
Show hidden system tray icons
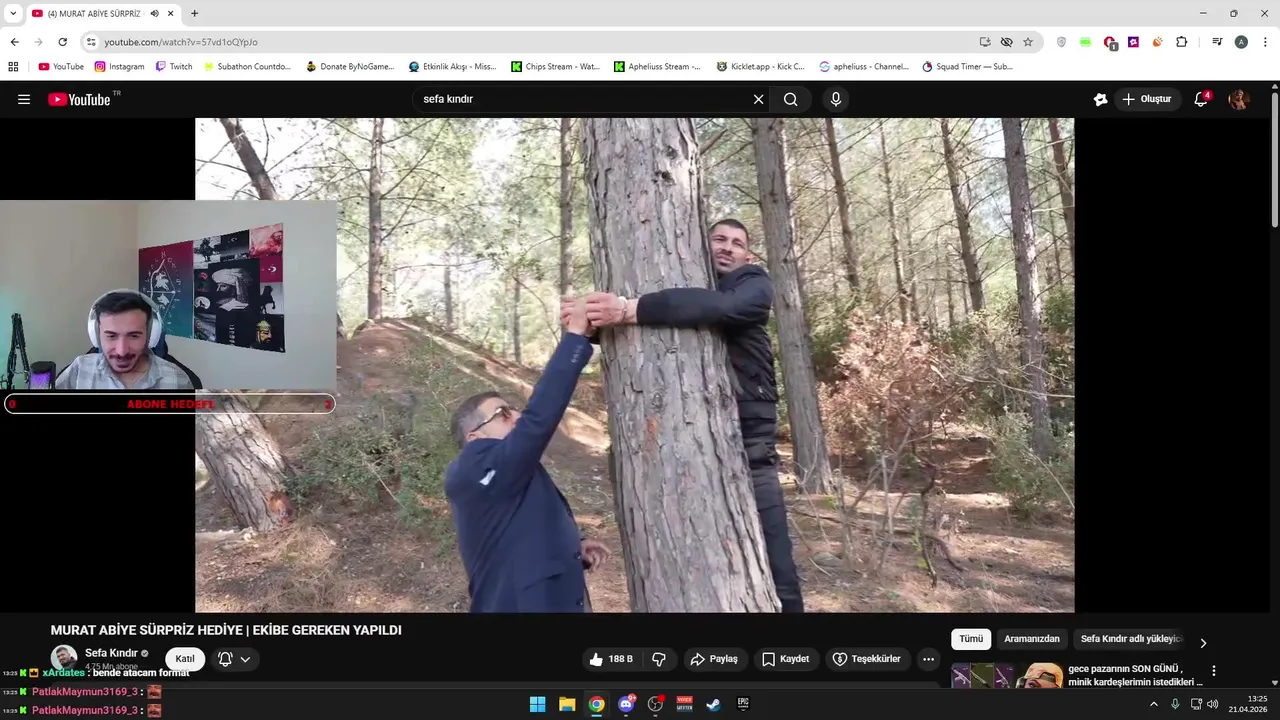pos(1153,704)
